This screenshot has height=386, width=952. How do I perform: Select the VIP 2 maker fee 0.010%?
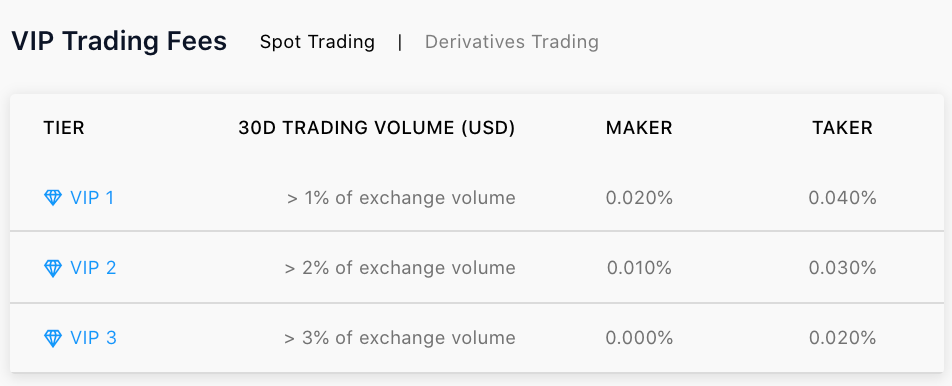click(639, 268)
